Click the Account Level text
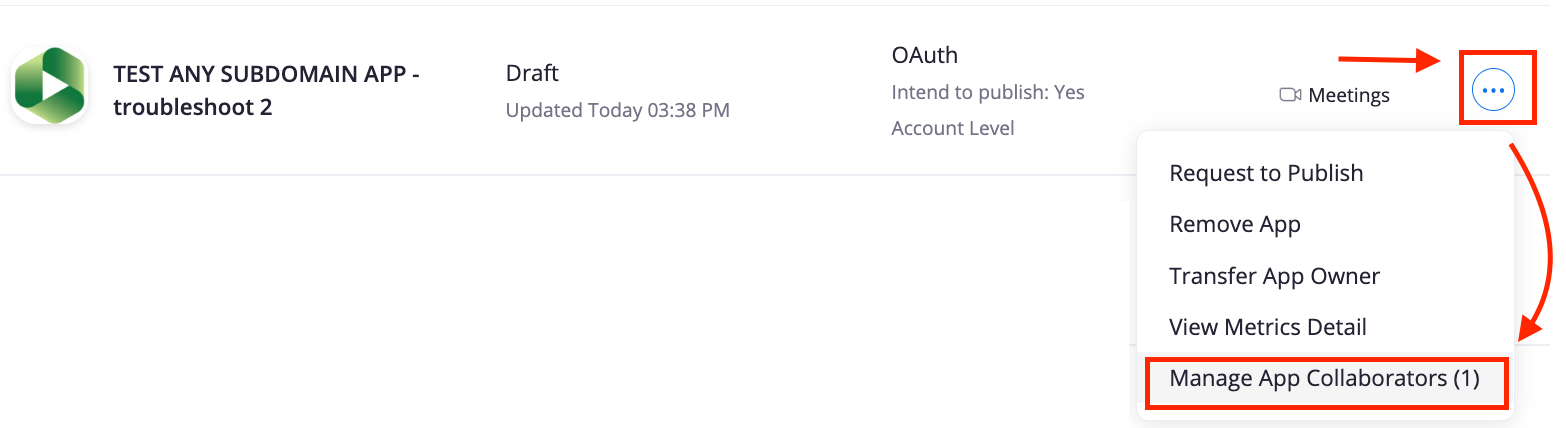Viewport: 1566px width, 428px height. tap(952, 128)
